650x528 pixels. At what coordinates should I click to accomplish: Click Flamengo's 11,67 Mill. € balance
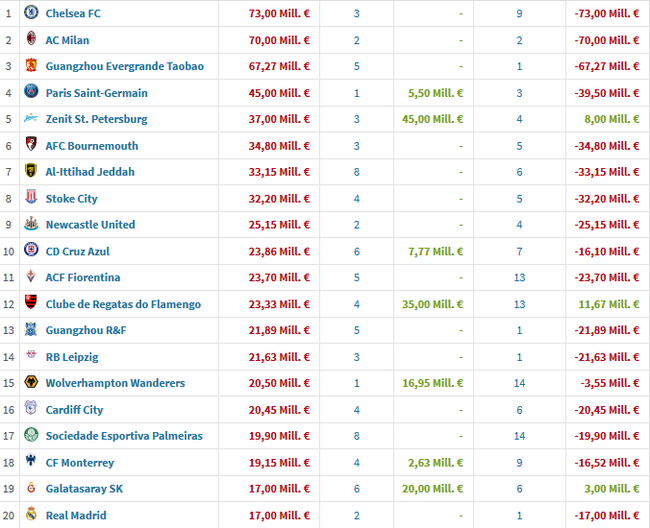coord(609,304)
